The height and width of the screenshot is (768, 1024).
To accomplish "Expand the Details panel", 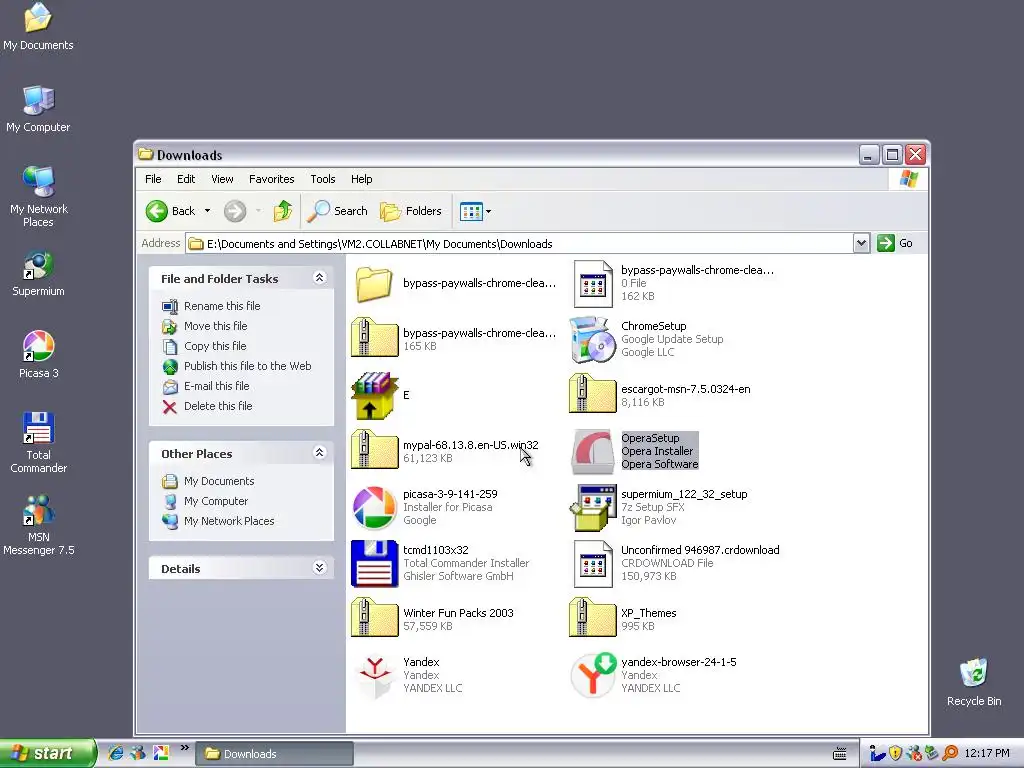I will point(319,568).
